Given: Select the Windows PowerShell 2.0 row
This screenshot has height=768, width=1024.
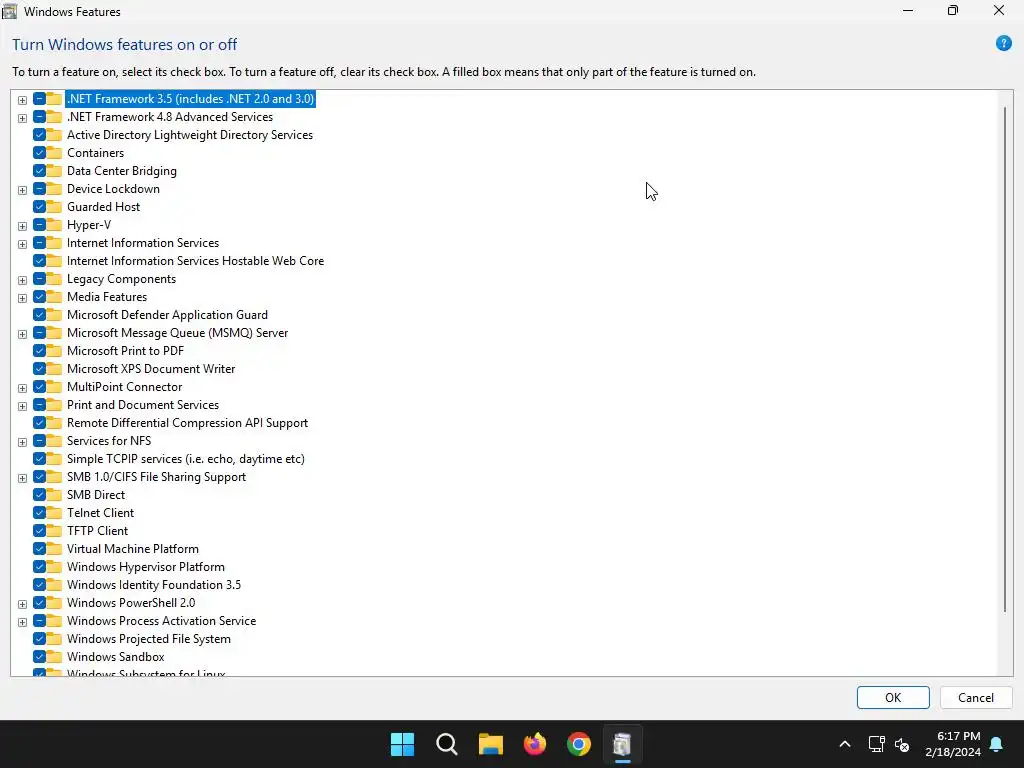Looking at the screenshot, I should coord(131,603).
